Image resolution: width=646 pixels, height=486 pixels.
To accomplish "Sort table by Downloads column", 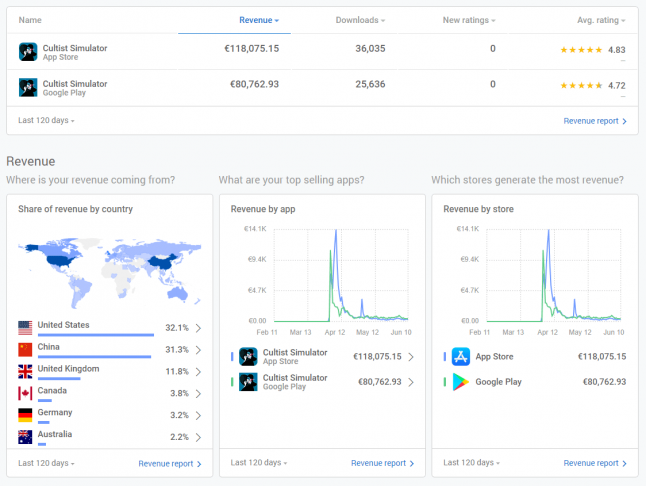I will pos(360,20).
